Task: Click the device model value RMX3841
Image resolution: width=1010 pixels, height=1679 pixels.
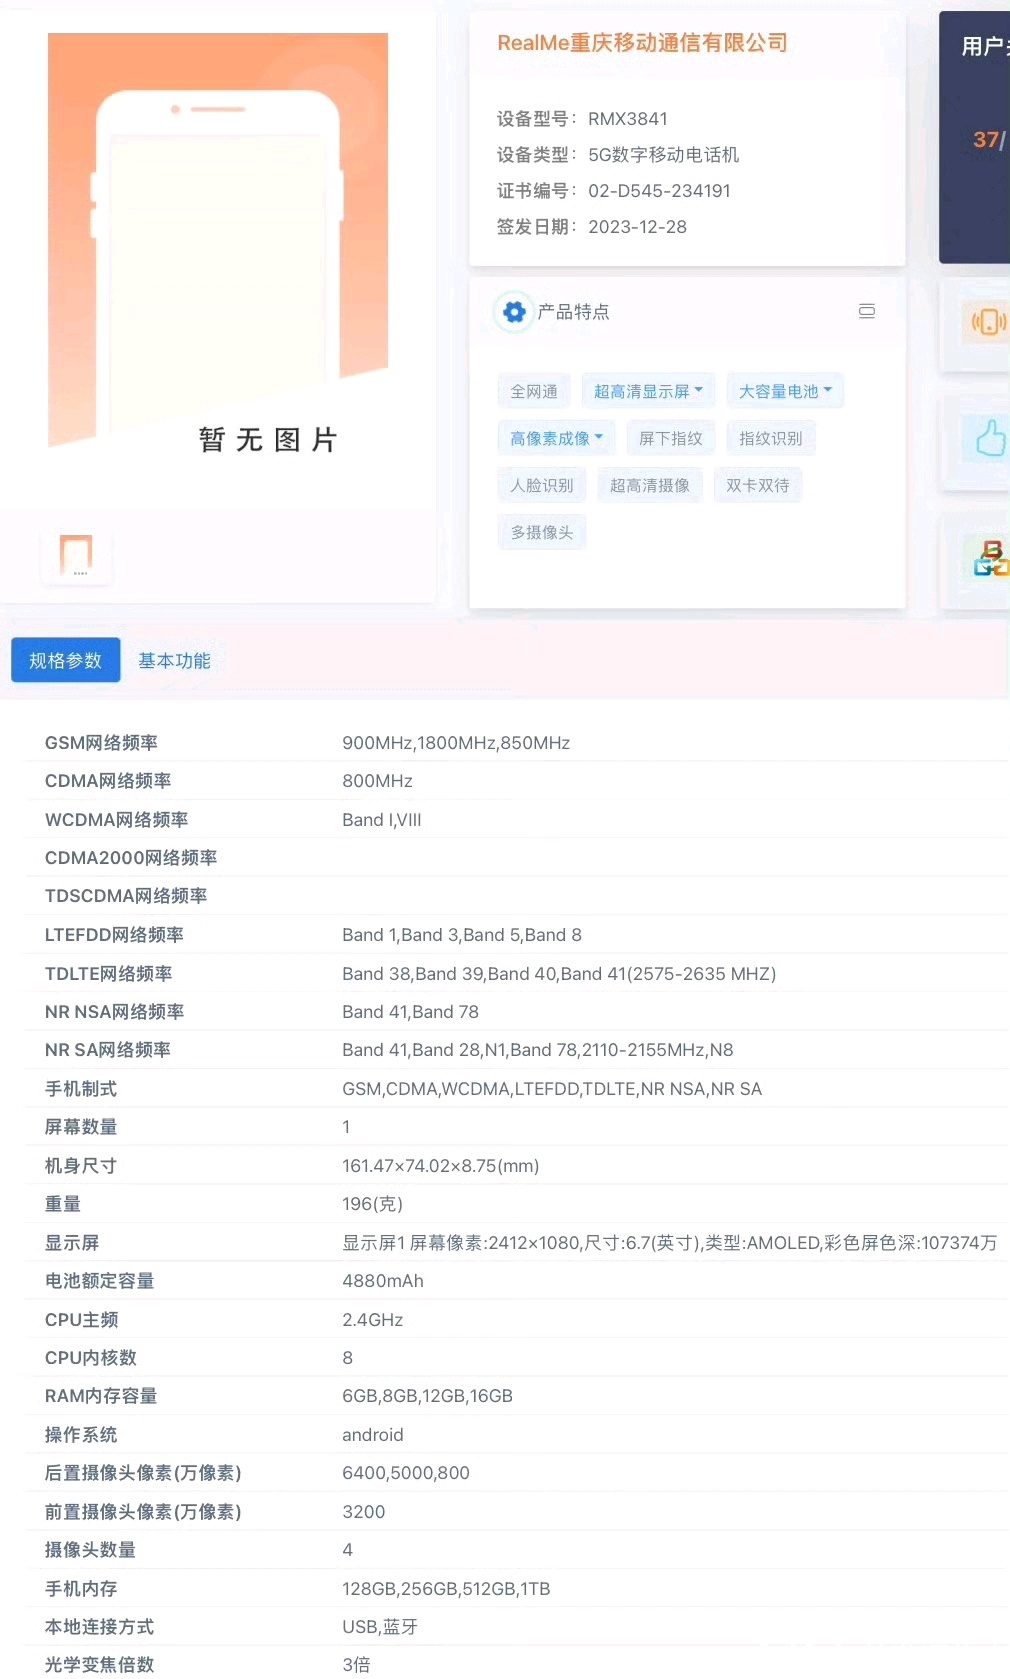Action: point(628,119)
